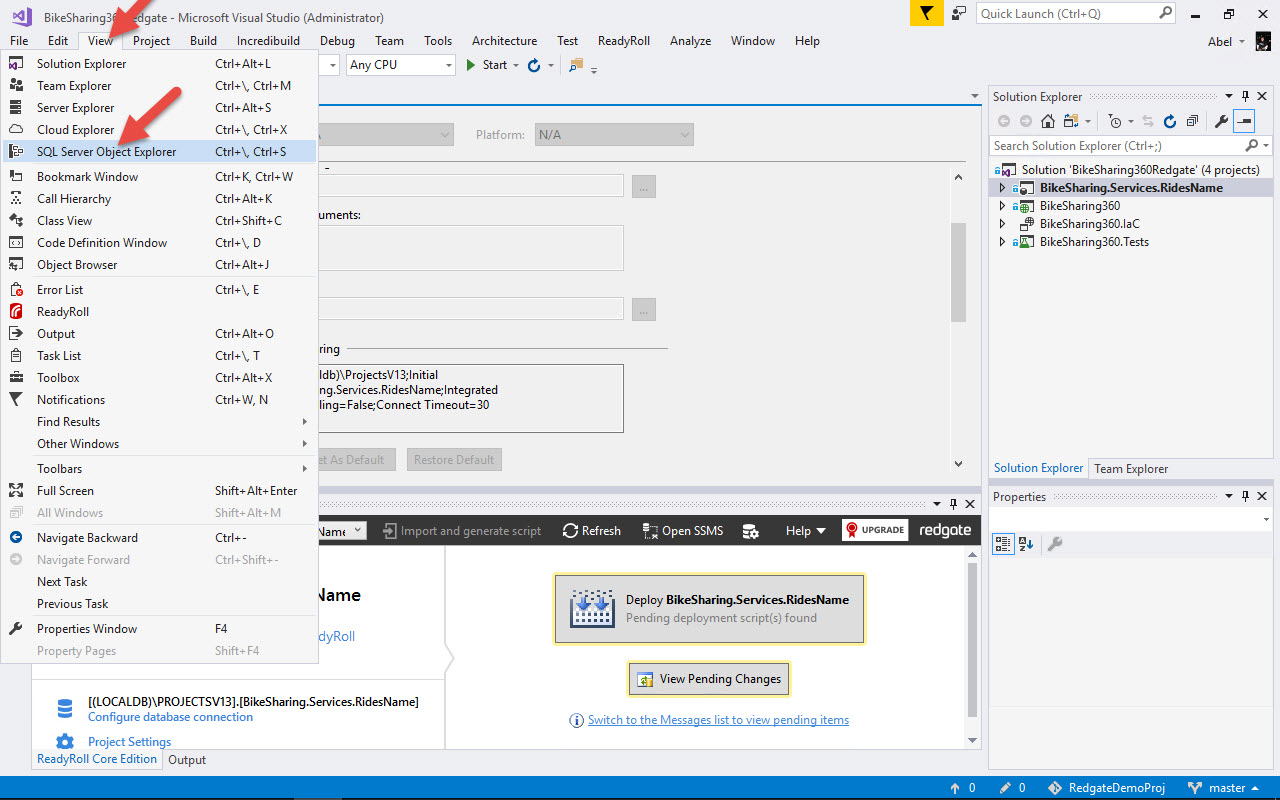Click the Project Settings link
The width and height of the screenshot is (1280, 800).
tap(129, 742)
